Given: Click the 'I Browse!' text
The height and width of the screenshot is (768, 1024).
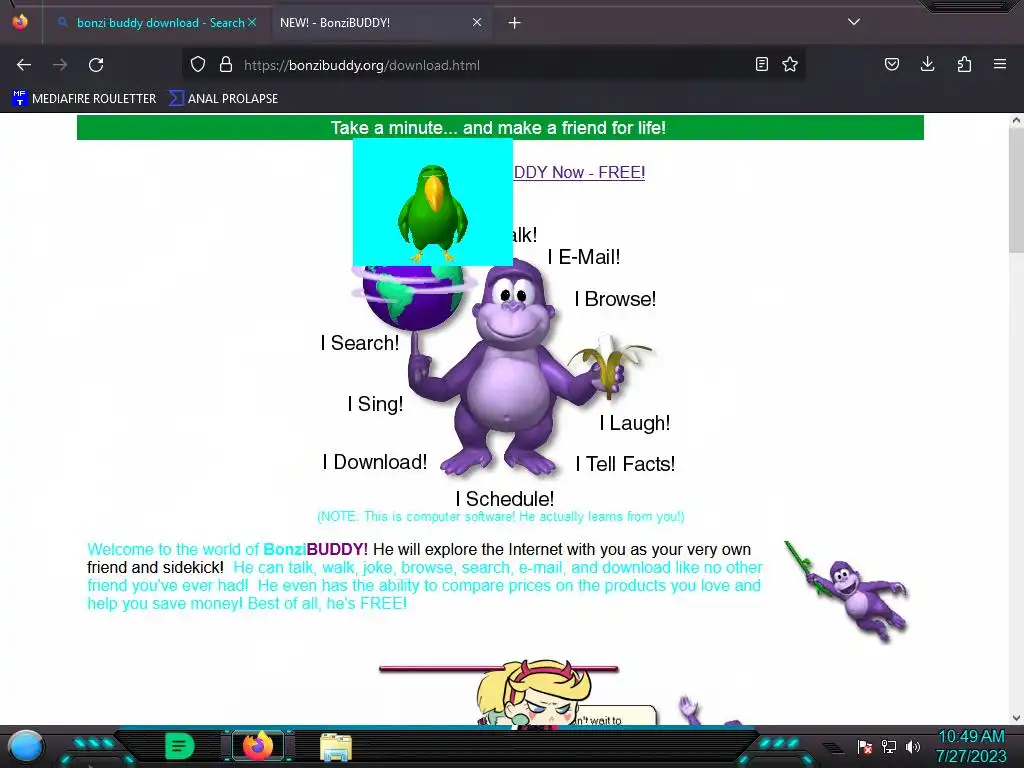Looking at the screenshot, I should [x=615, y=298].
